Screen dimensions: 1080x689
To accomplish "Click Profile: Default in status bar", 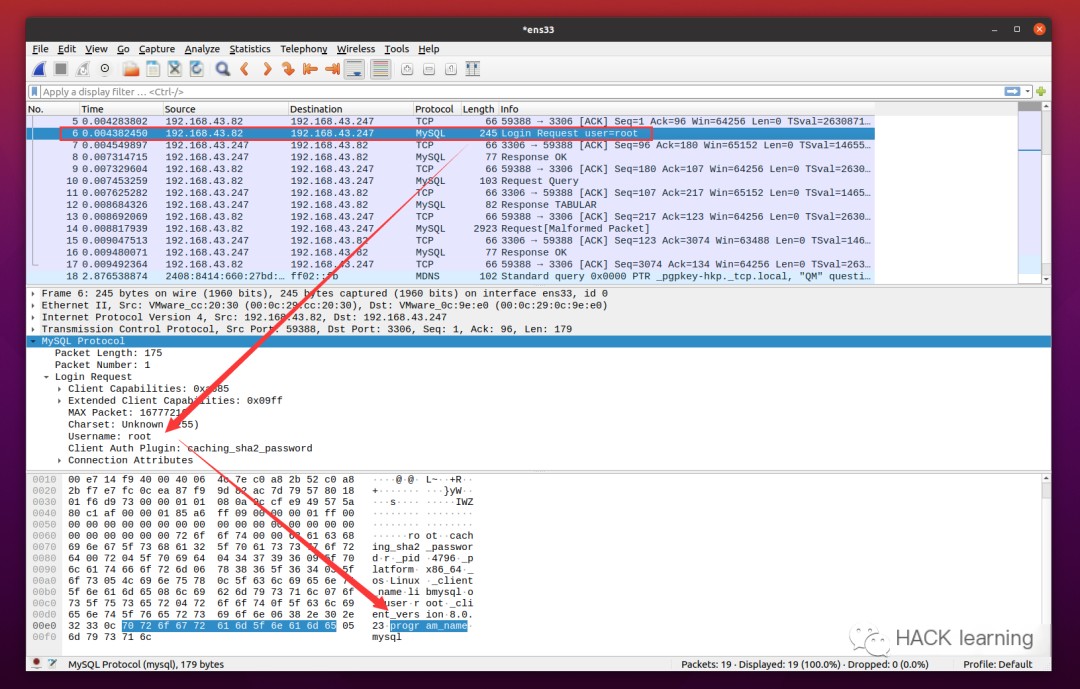I will 997,664.
